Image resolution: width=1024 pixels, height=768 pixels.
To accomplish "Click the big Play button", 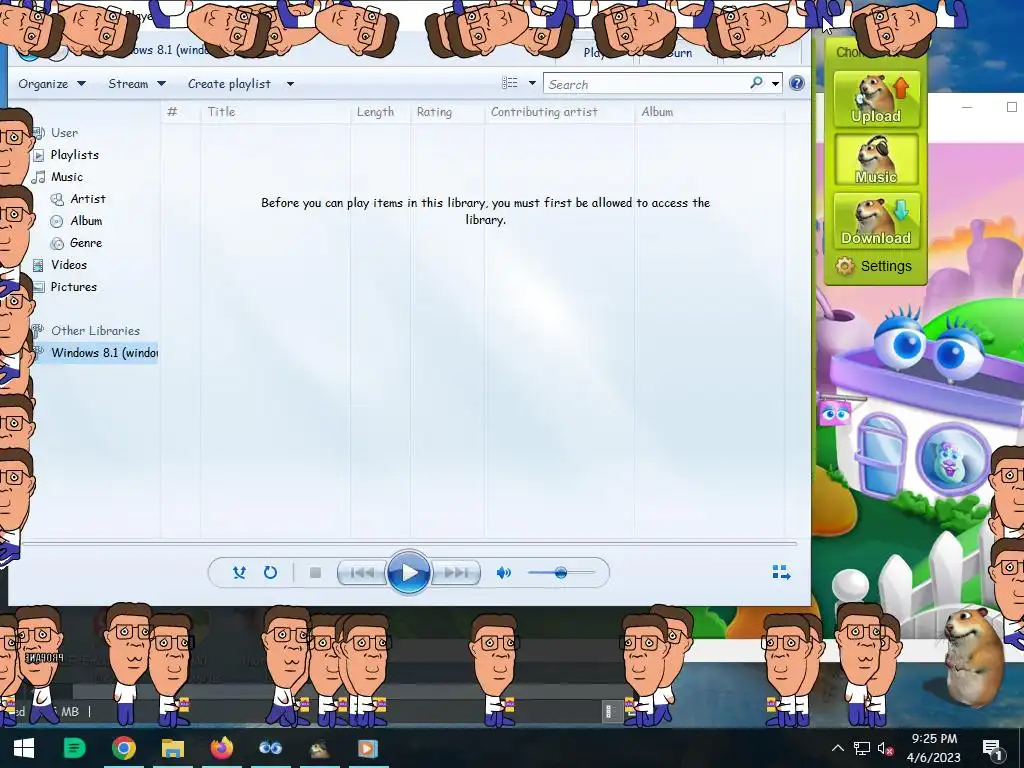I will coord(409,572).
